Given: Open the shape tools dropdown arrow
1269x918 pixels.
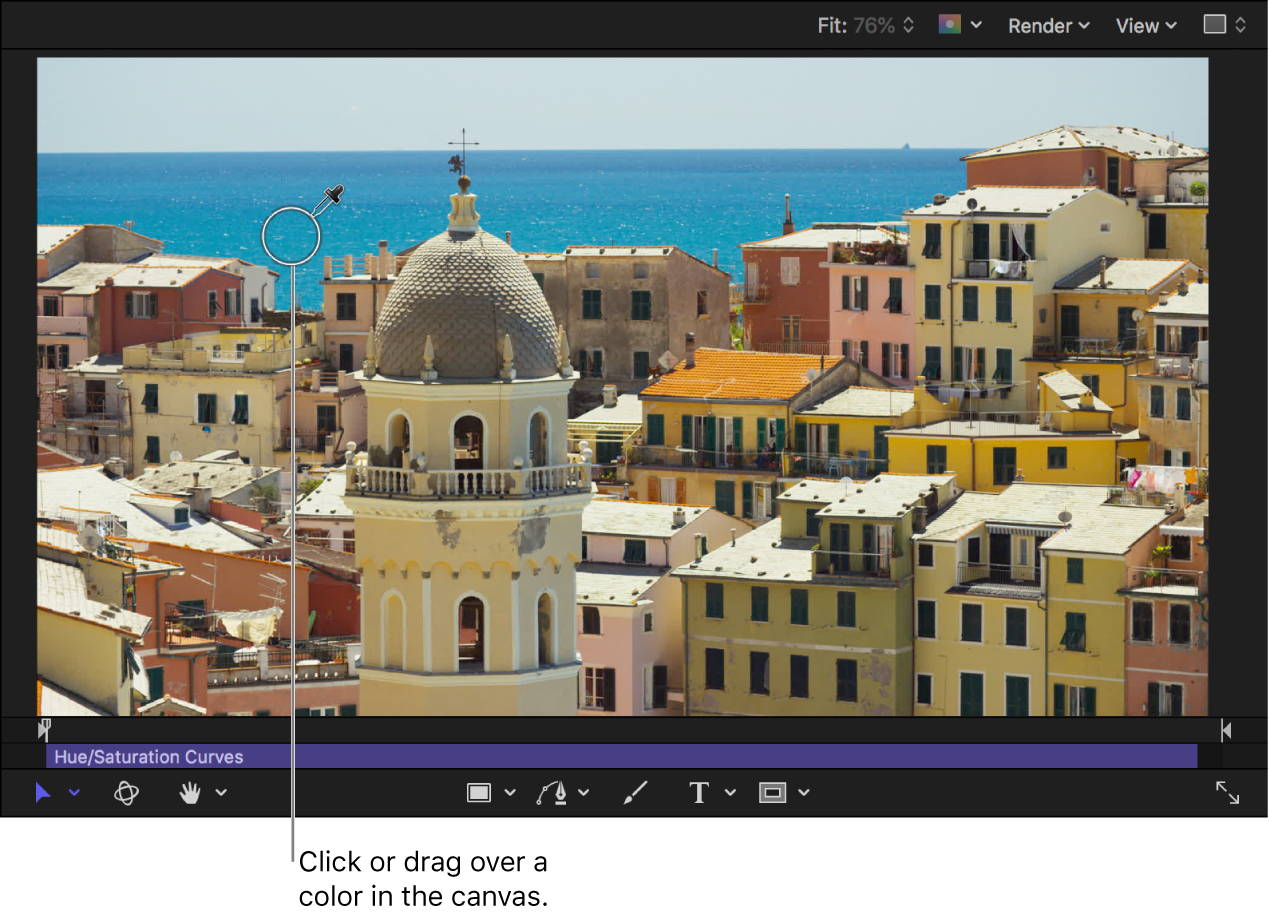Looking at the screenshot, I should point(510,793).
